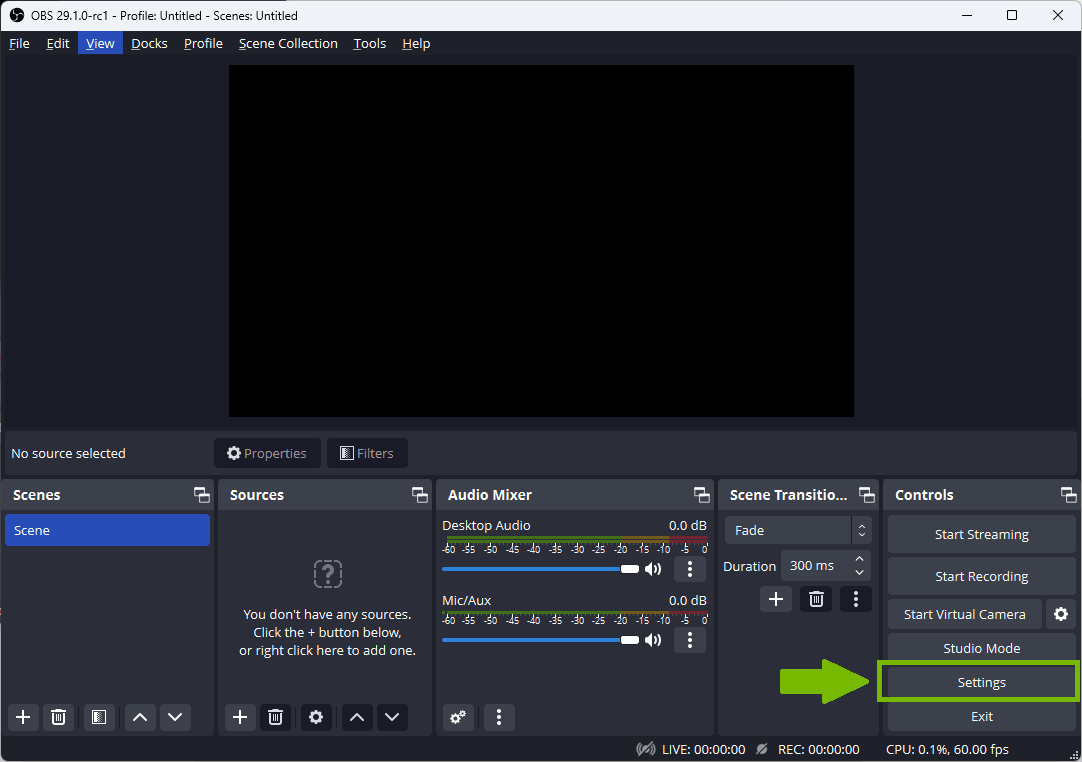This screenshot has width=1082, height=762.
Task: Adjust Mic/Aux volume slider
Action: coord(540,640)
